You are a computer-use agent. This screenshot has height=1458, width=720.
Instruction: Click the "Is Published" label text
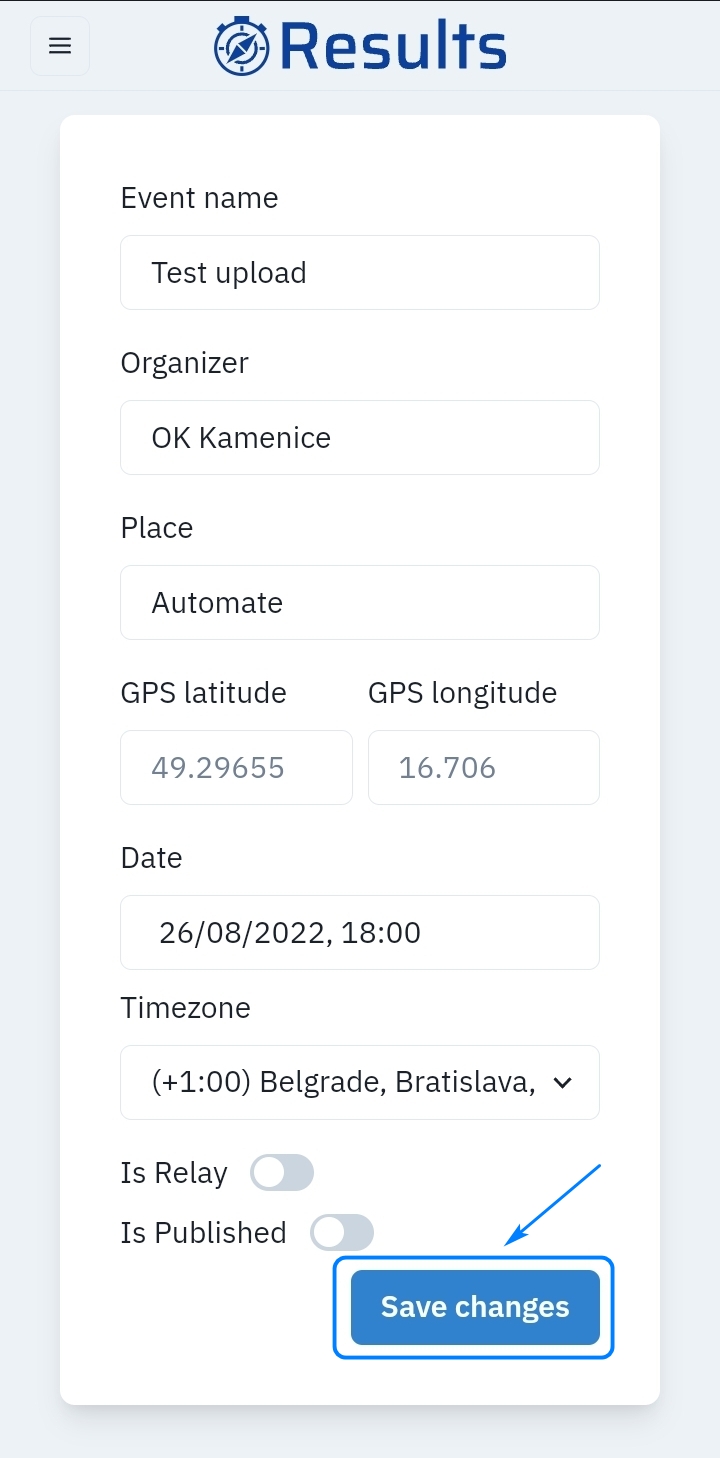pos(203,1232)
